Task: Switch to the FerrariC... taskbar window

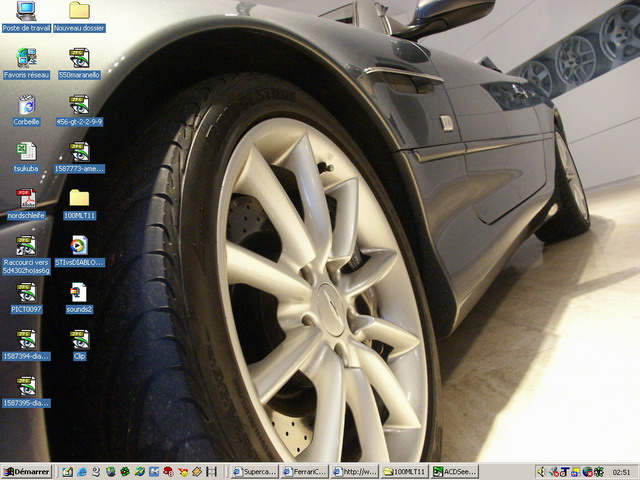Action: (x=304, y=472)
